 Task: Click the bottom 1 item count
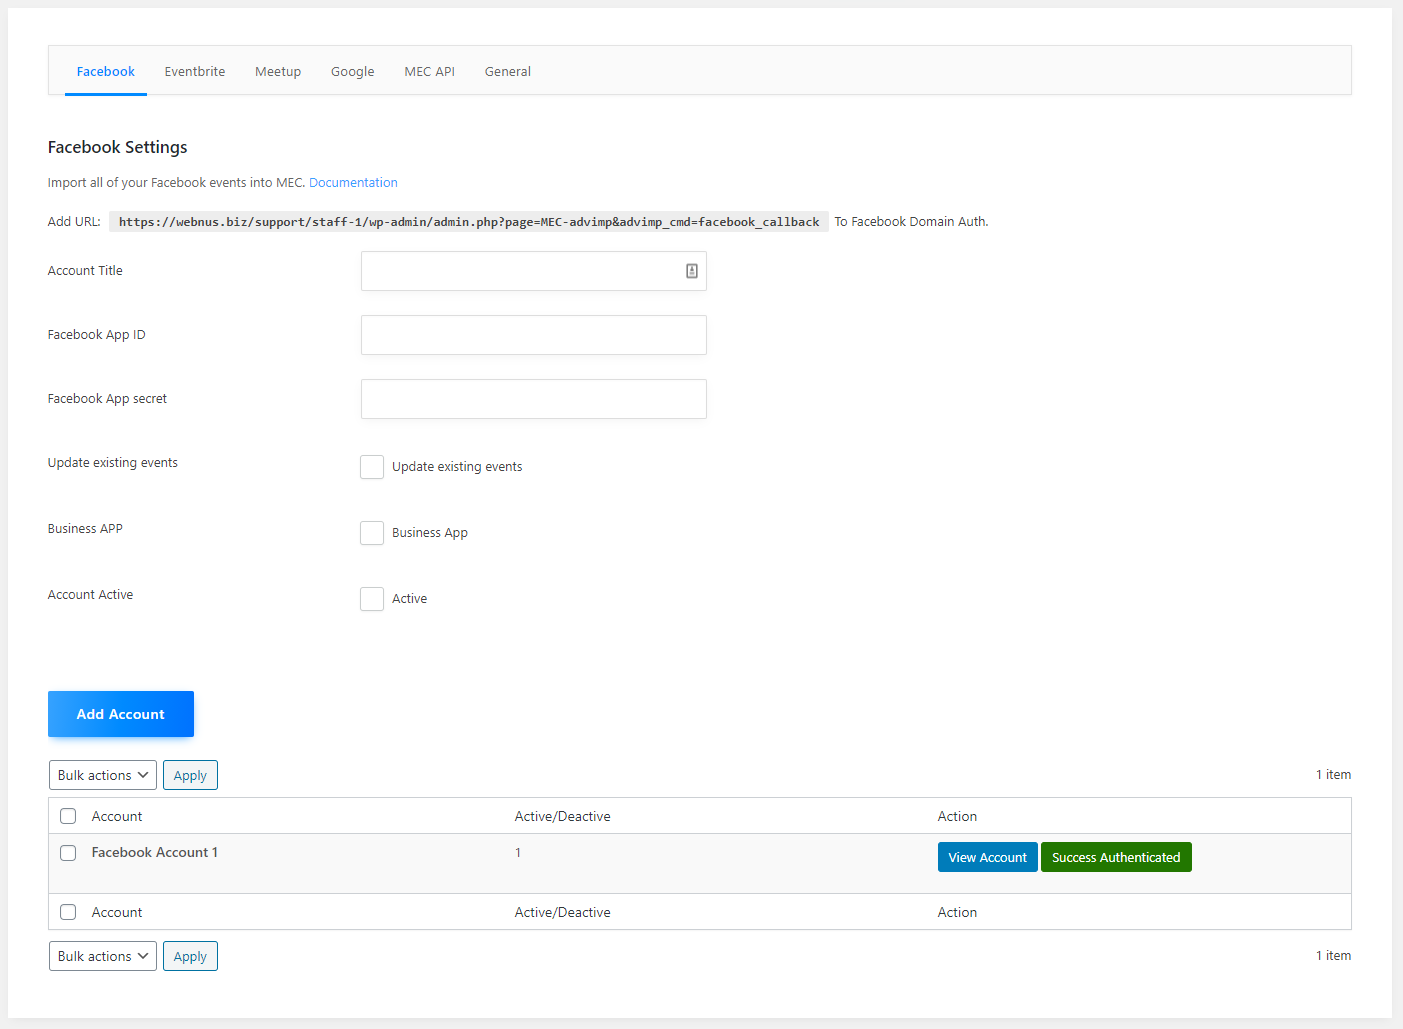(x=1333, y=956)
